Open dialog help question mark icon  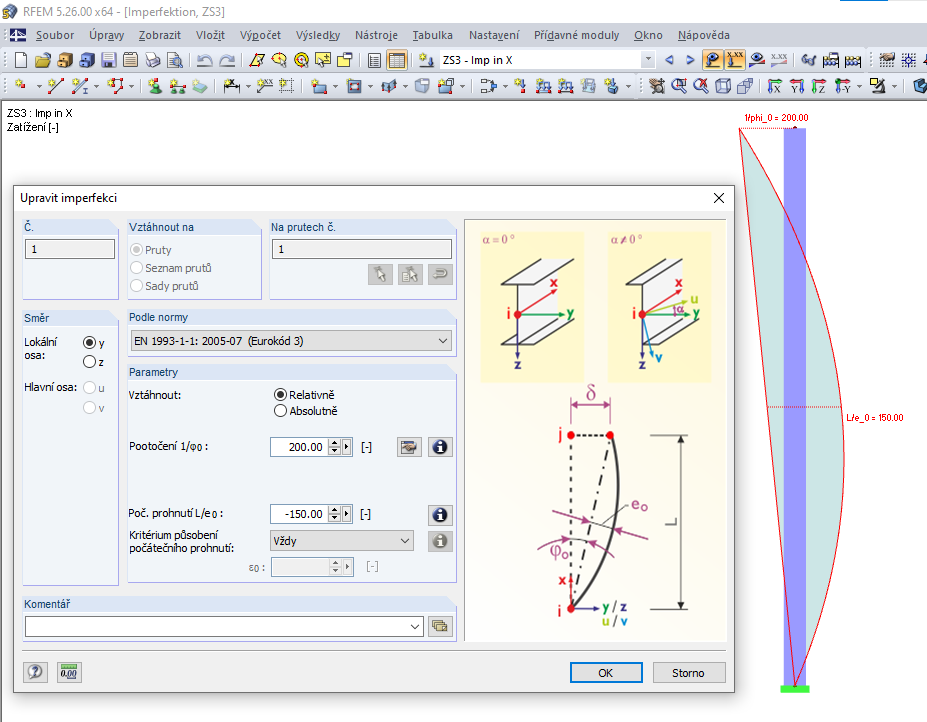35,672
